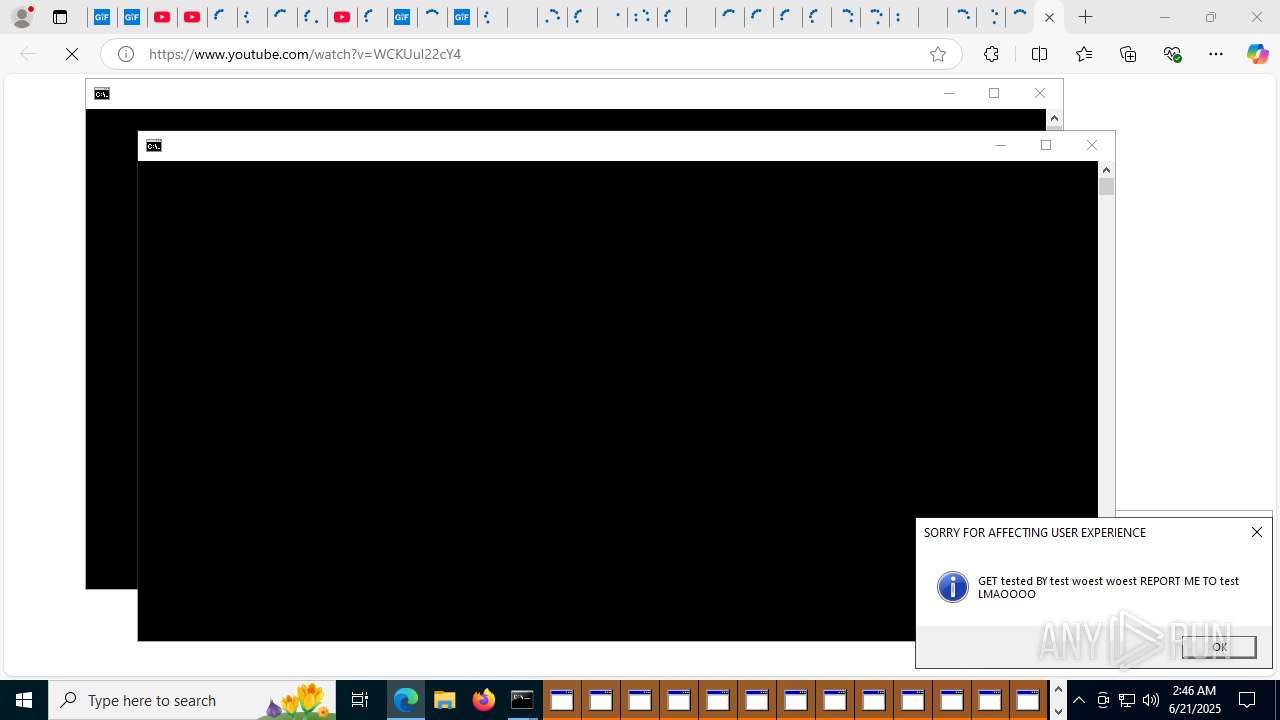The height and width of the screenshot is (720, 1280).
Task: Open a new browser tab
Action: pyautogui.click(x=1085, y=17)
